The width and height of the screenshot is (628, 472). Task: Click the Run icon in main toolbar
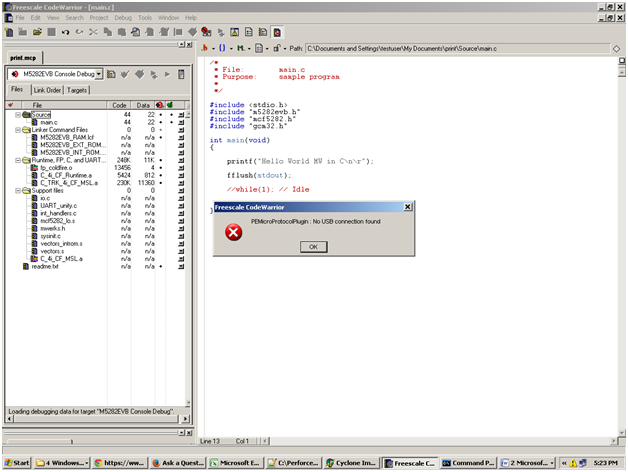(221, 32)
